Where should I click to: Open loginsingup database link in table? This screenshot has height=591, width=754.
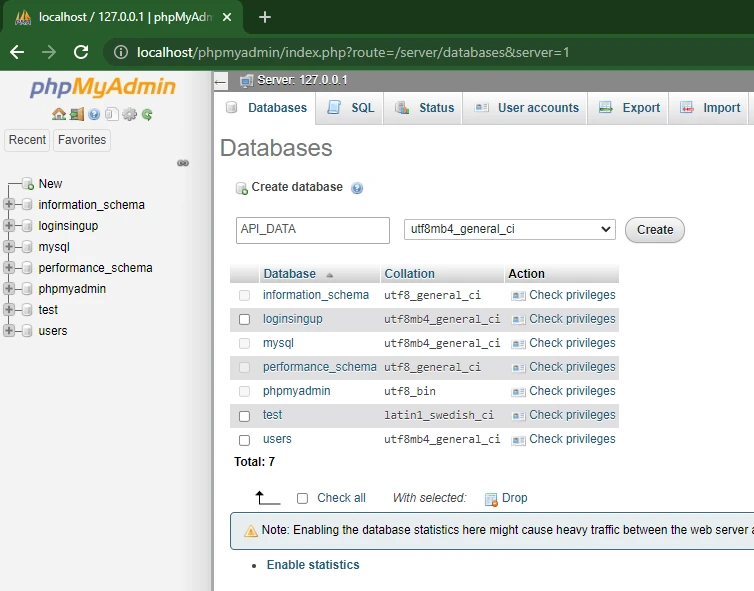click(292, 319)
